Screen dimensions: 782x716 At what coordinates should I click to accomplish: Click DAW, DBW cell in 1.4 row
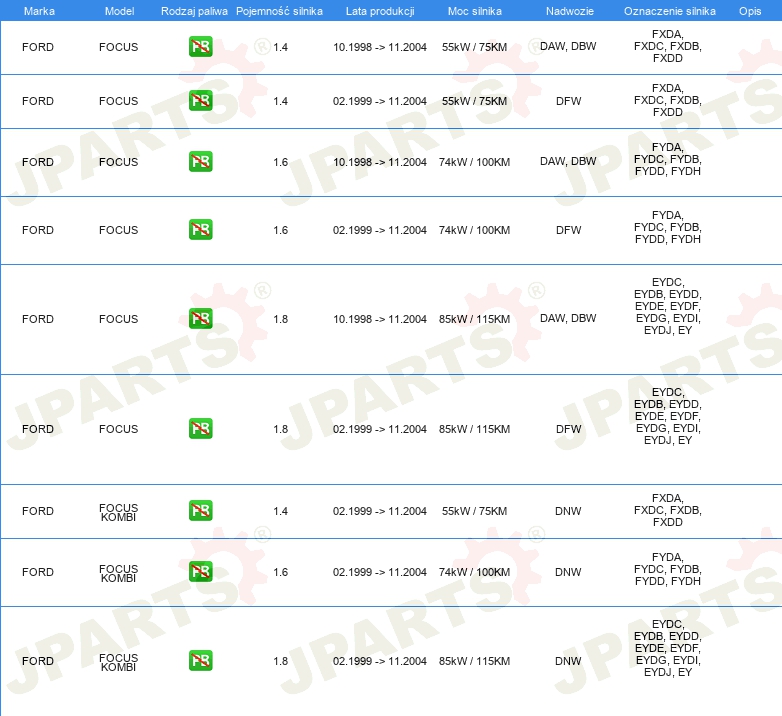pos(568,46)
